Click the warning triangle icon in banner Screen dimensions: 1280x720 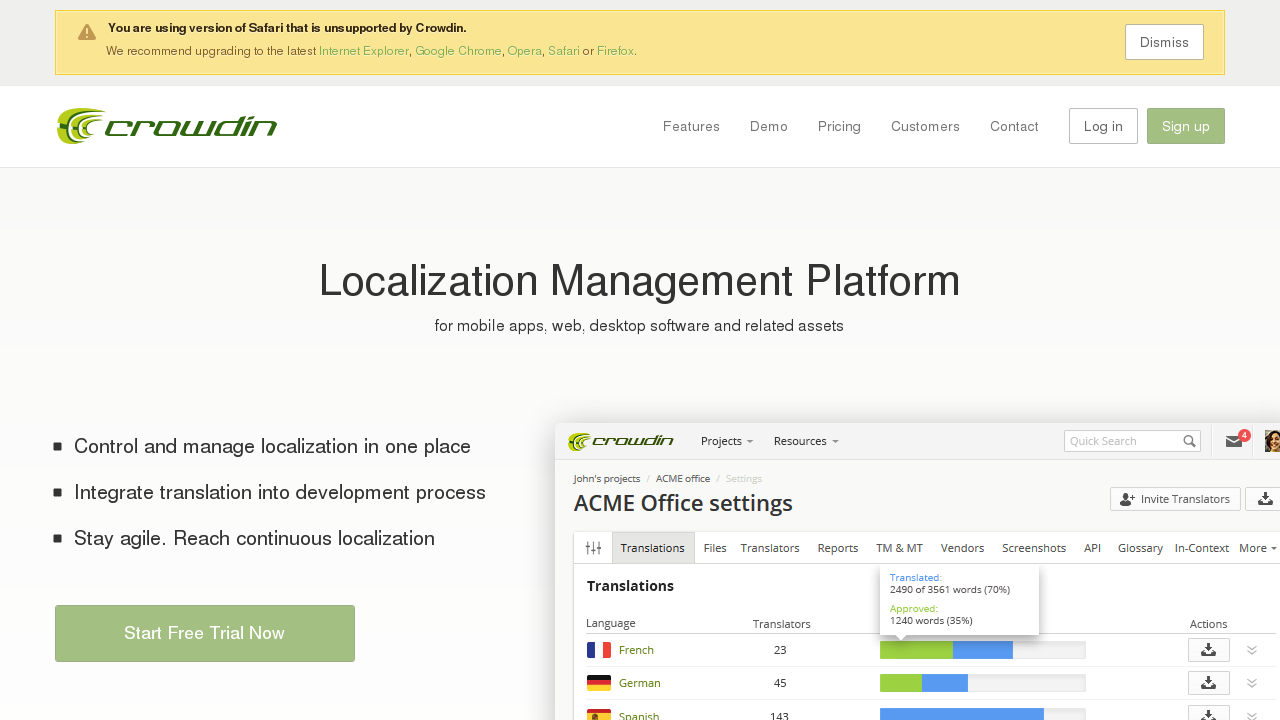tap(87, 32)
